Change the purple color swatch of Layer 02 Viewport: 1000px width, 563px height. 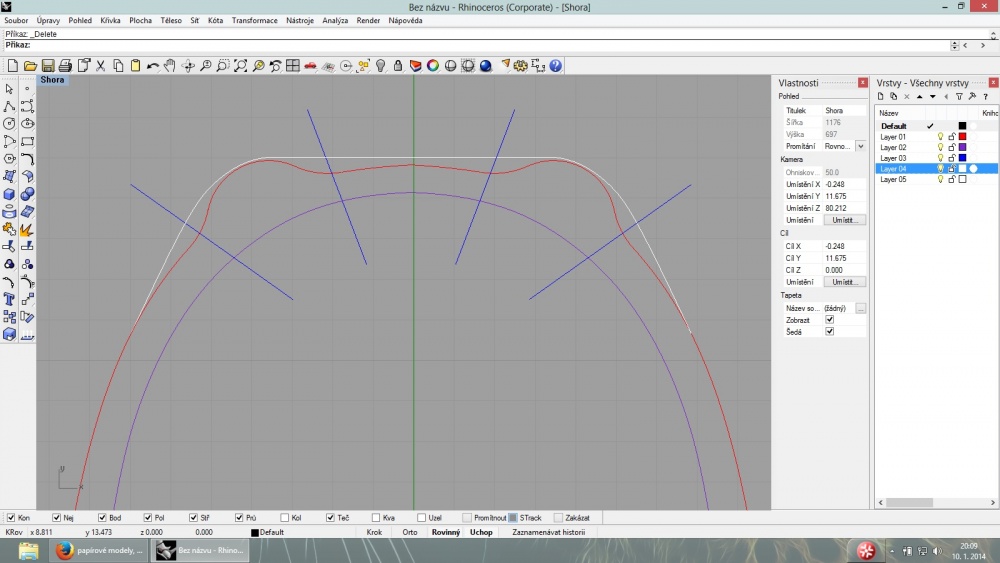point(962,147)
